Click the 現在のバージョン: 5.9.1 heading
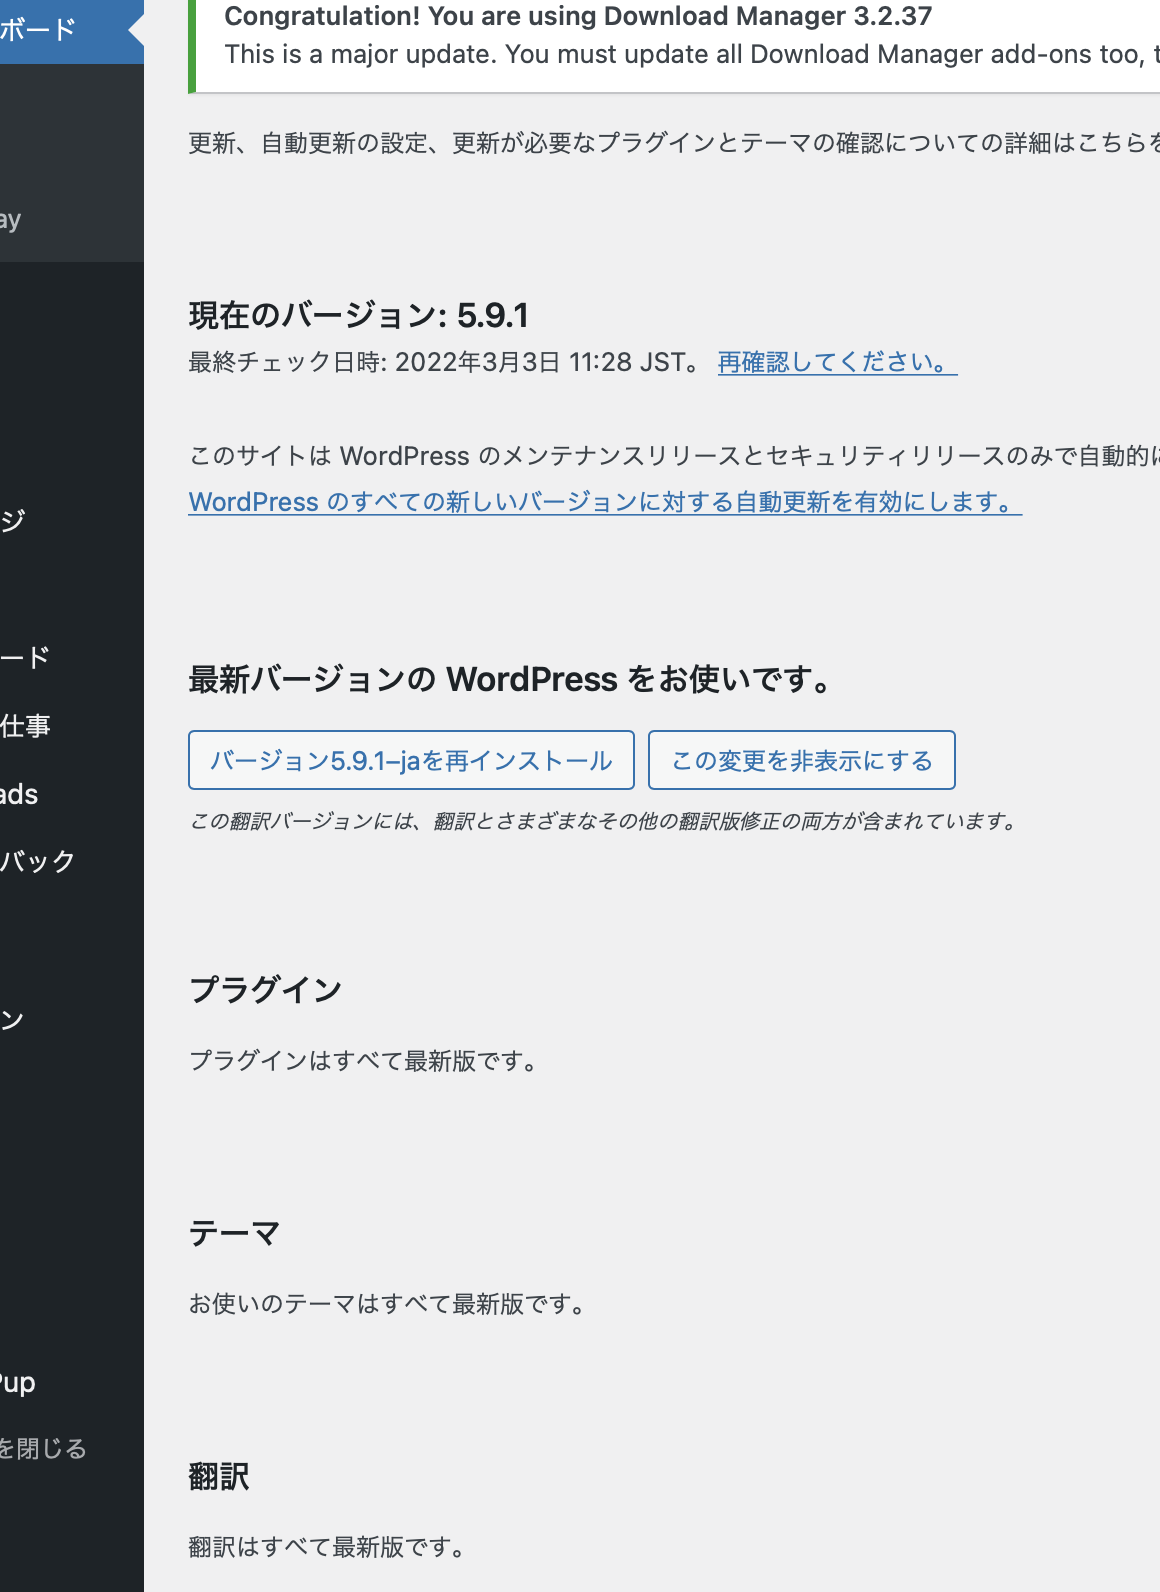The image size is (1160, 1592). click(358, 316)
